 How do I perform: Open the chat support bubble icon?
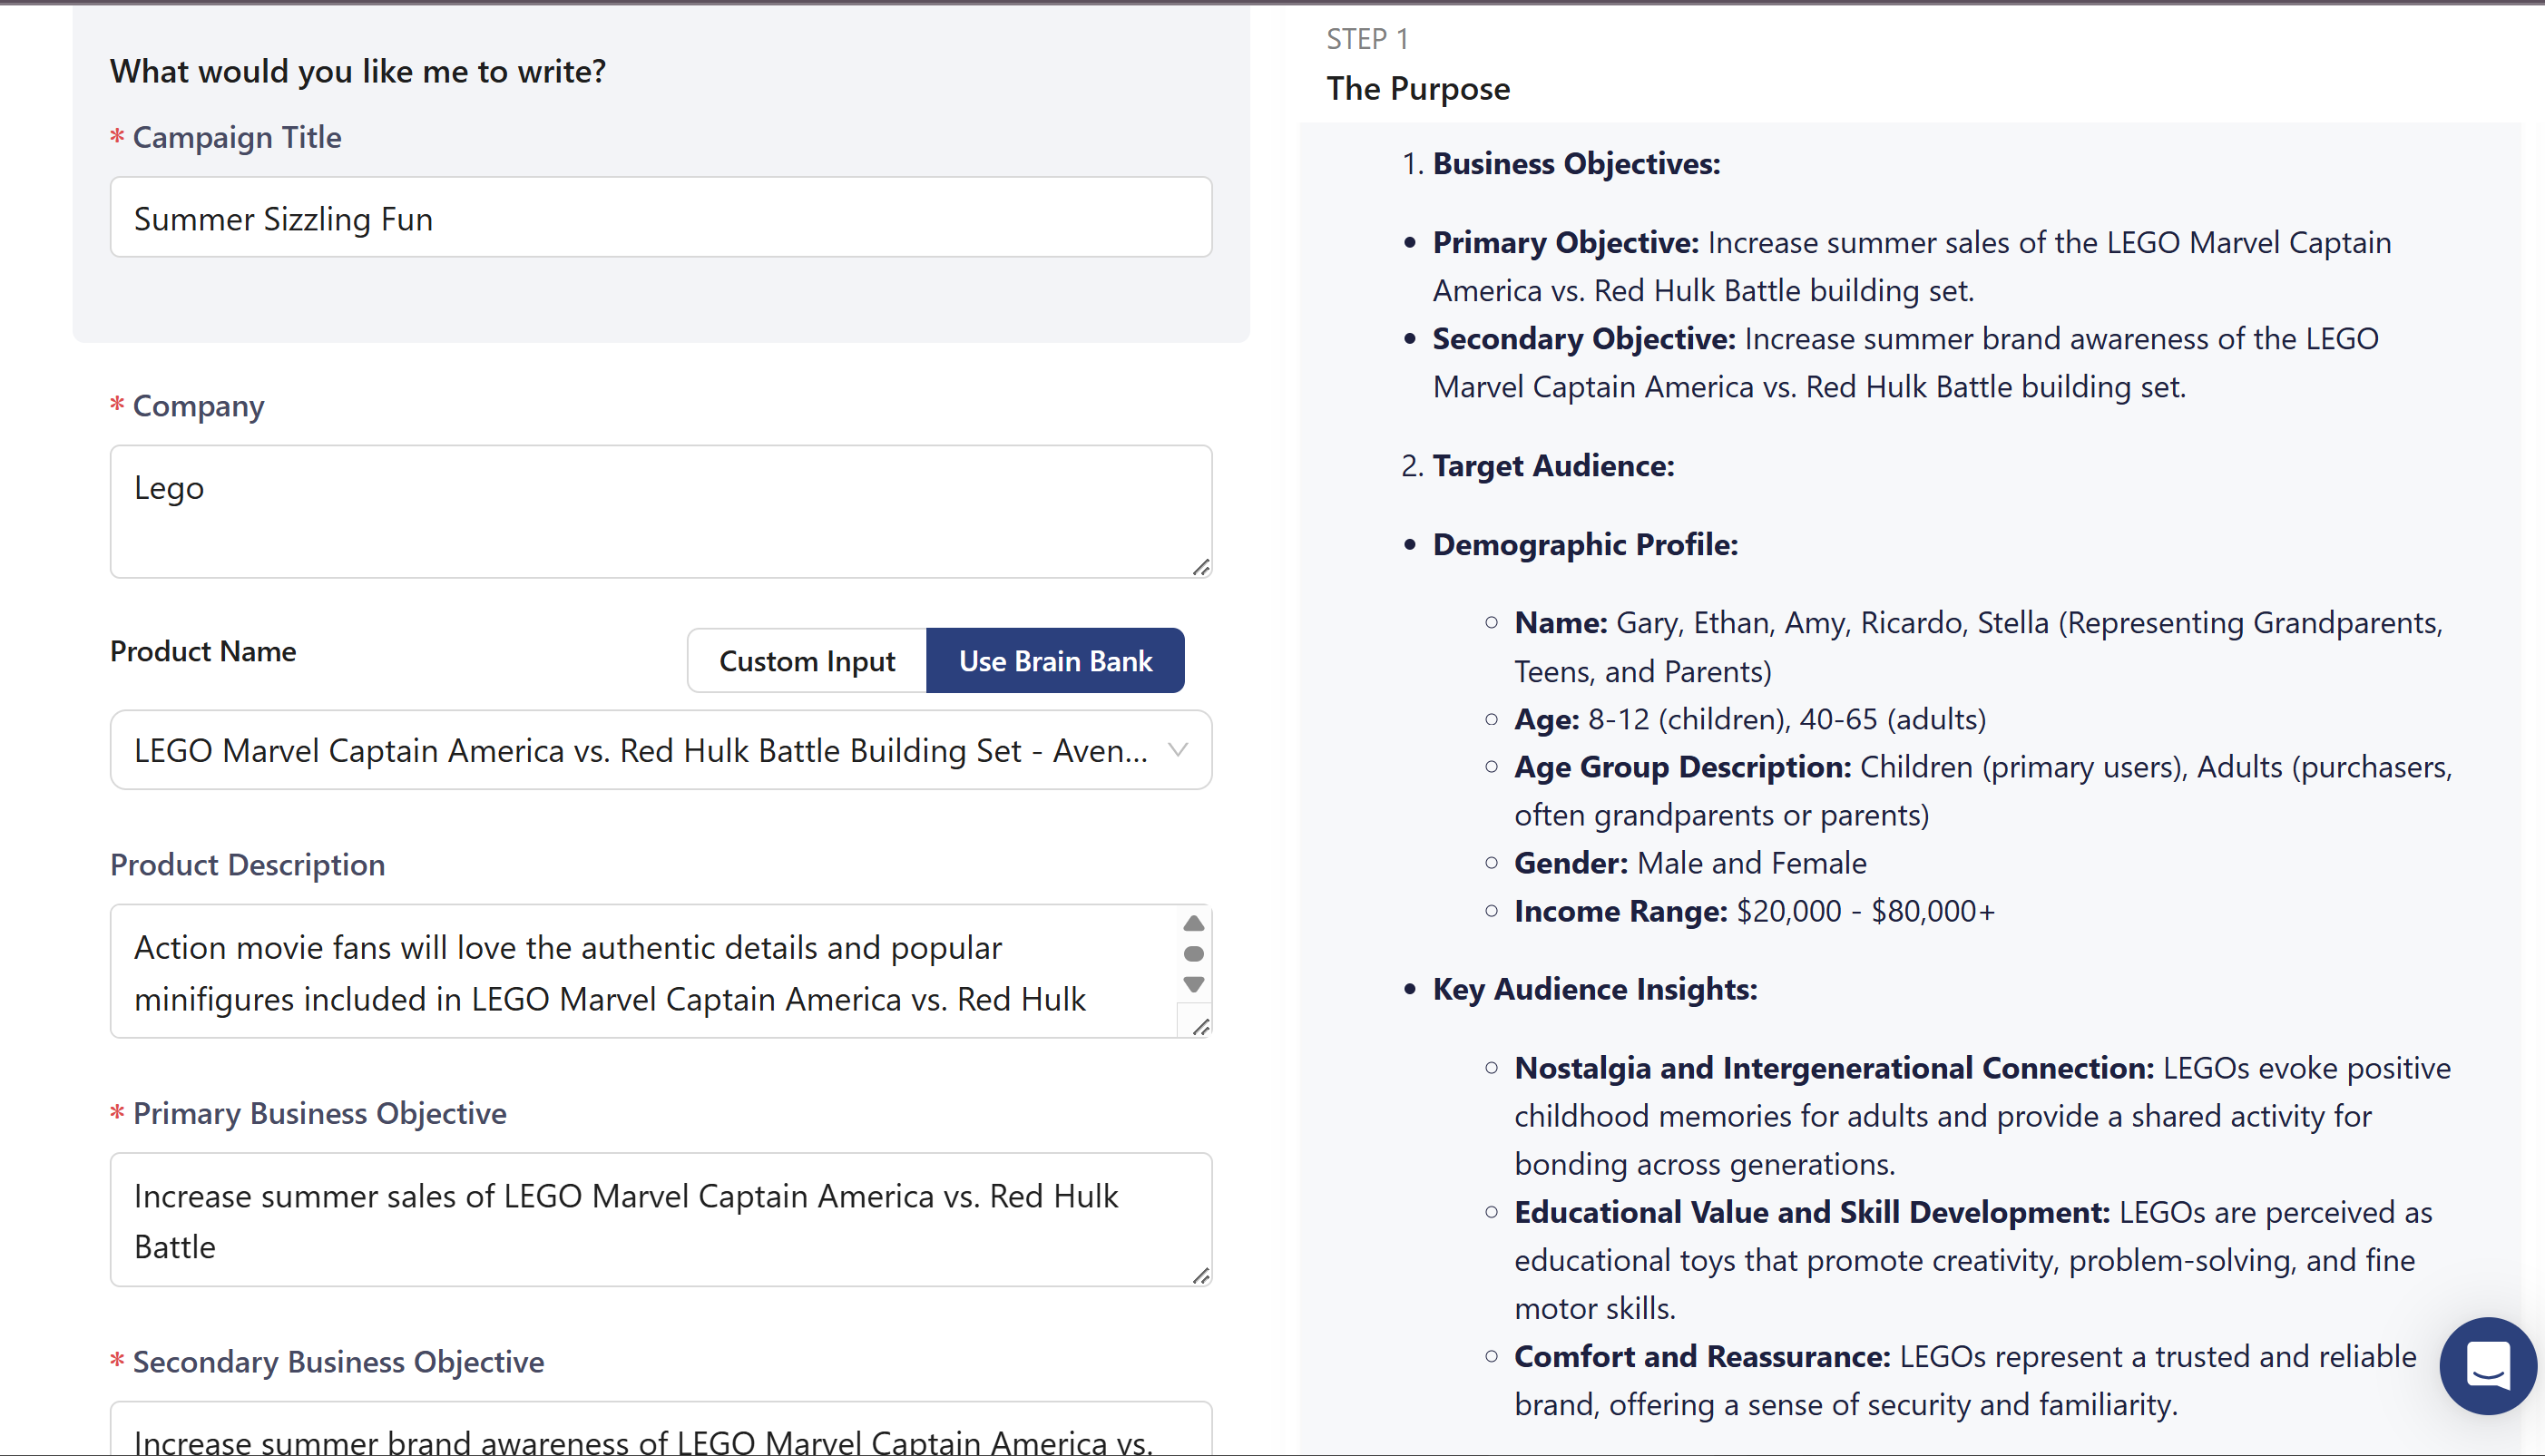pyautogui.click(x=2487, y=1364)
